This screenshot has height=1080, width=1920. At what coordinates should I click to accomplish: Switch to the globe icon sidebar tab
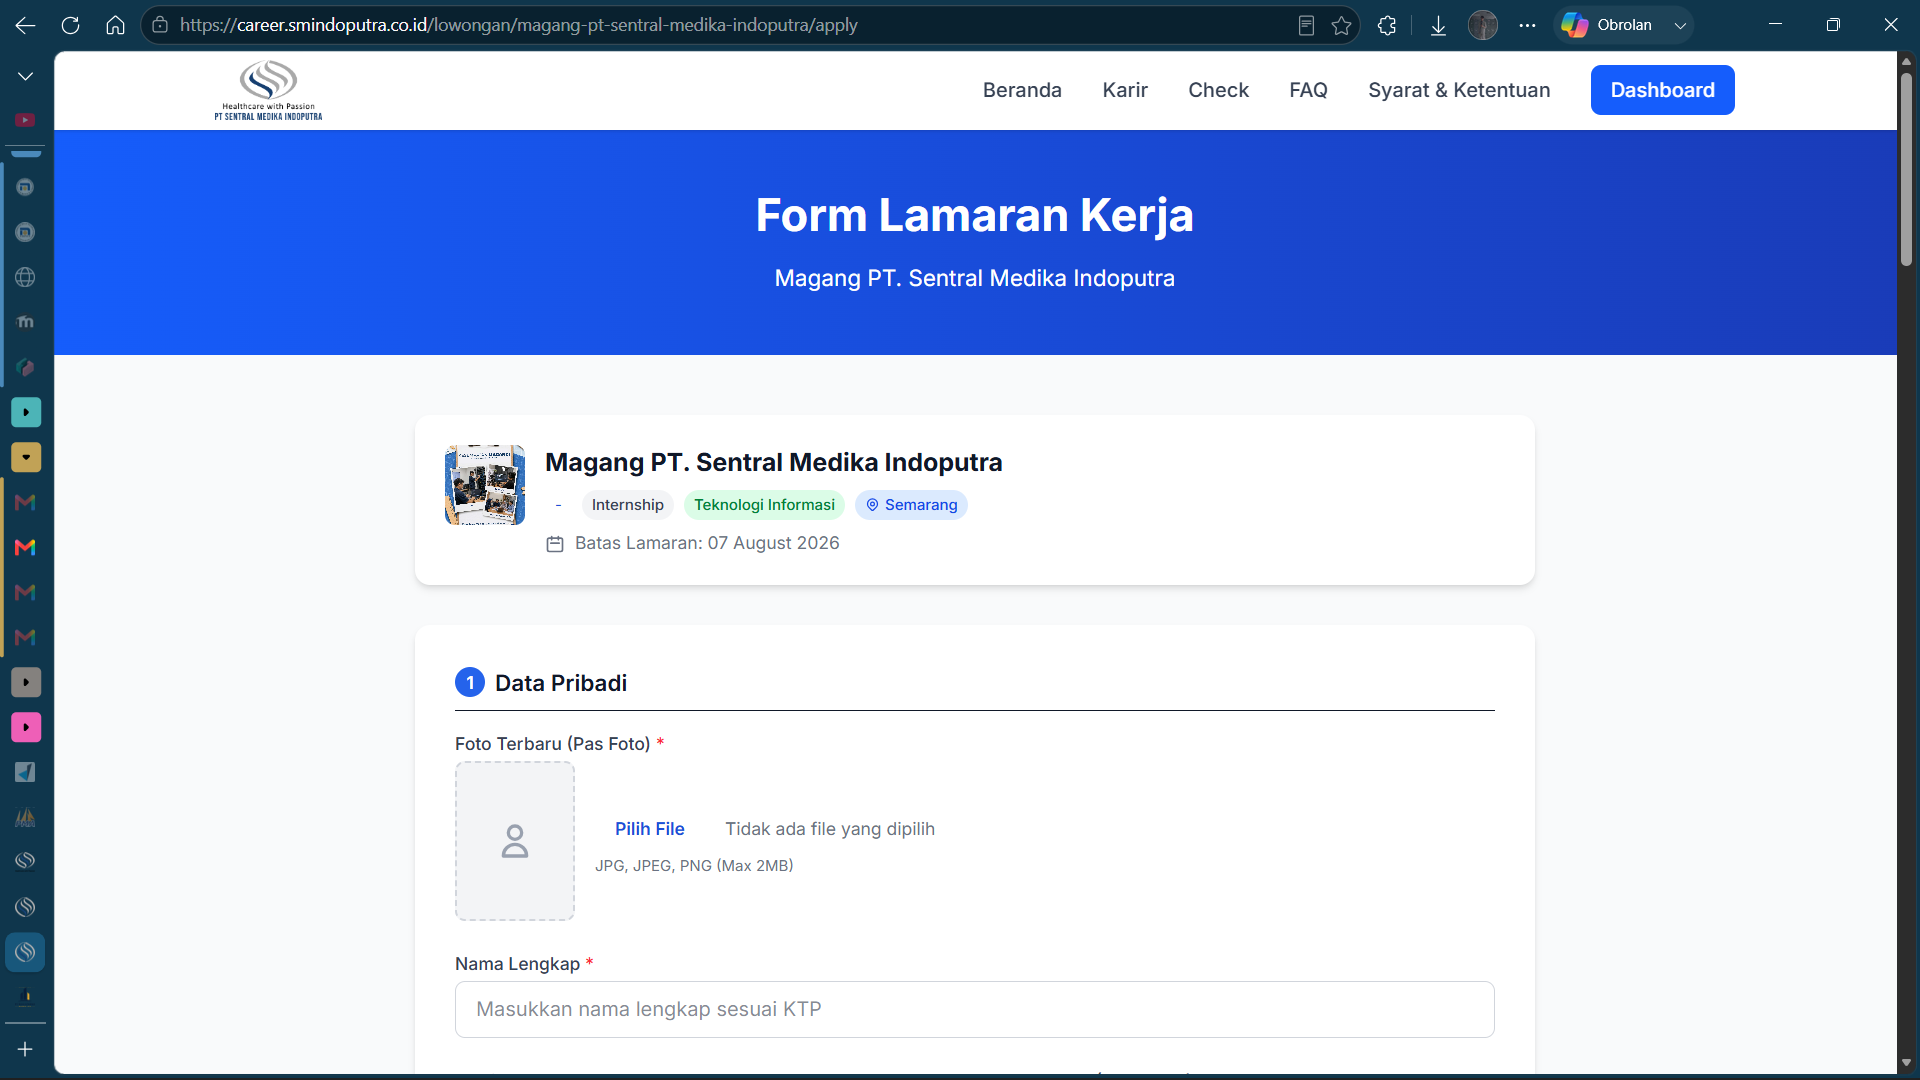[x=25, y=277]
